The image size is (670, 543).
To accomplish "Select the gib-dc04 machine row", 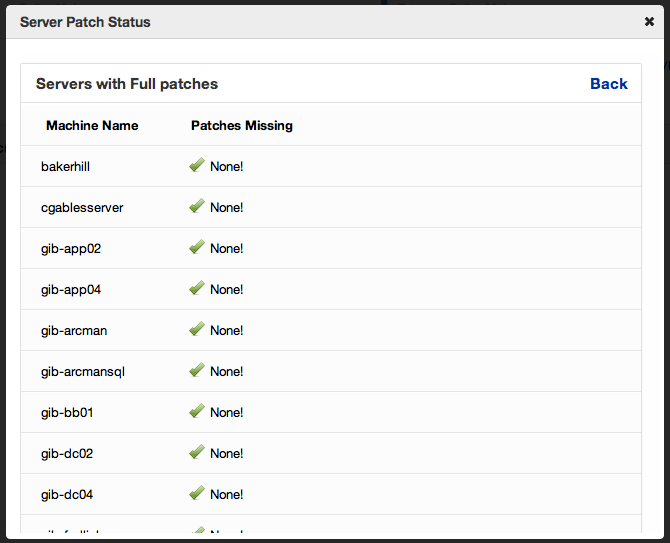I will tap(67, 495).
